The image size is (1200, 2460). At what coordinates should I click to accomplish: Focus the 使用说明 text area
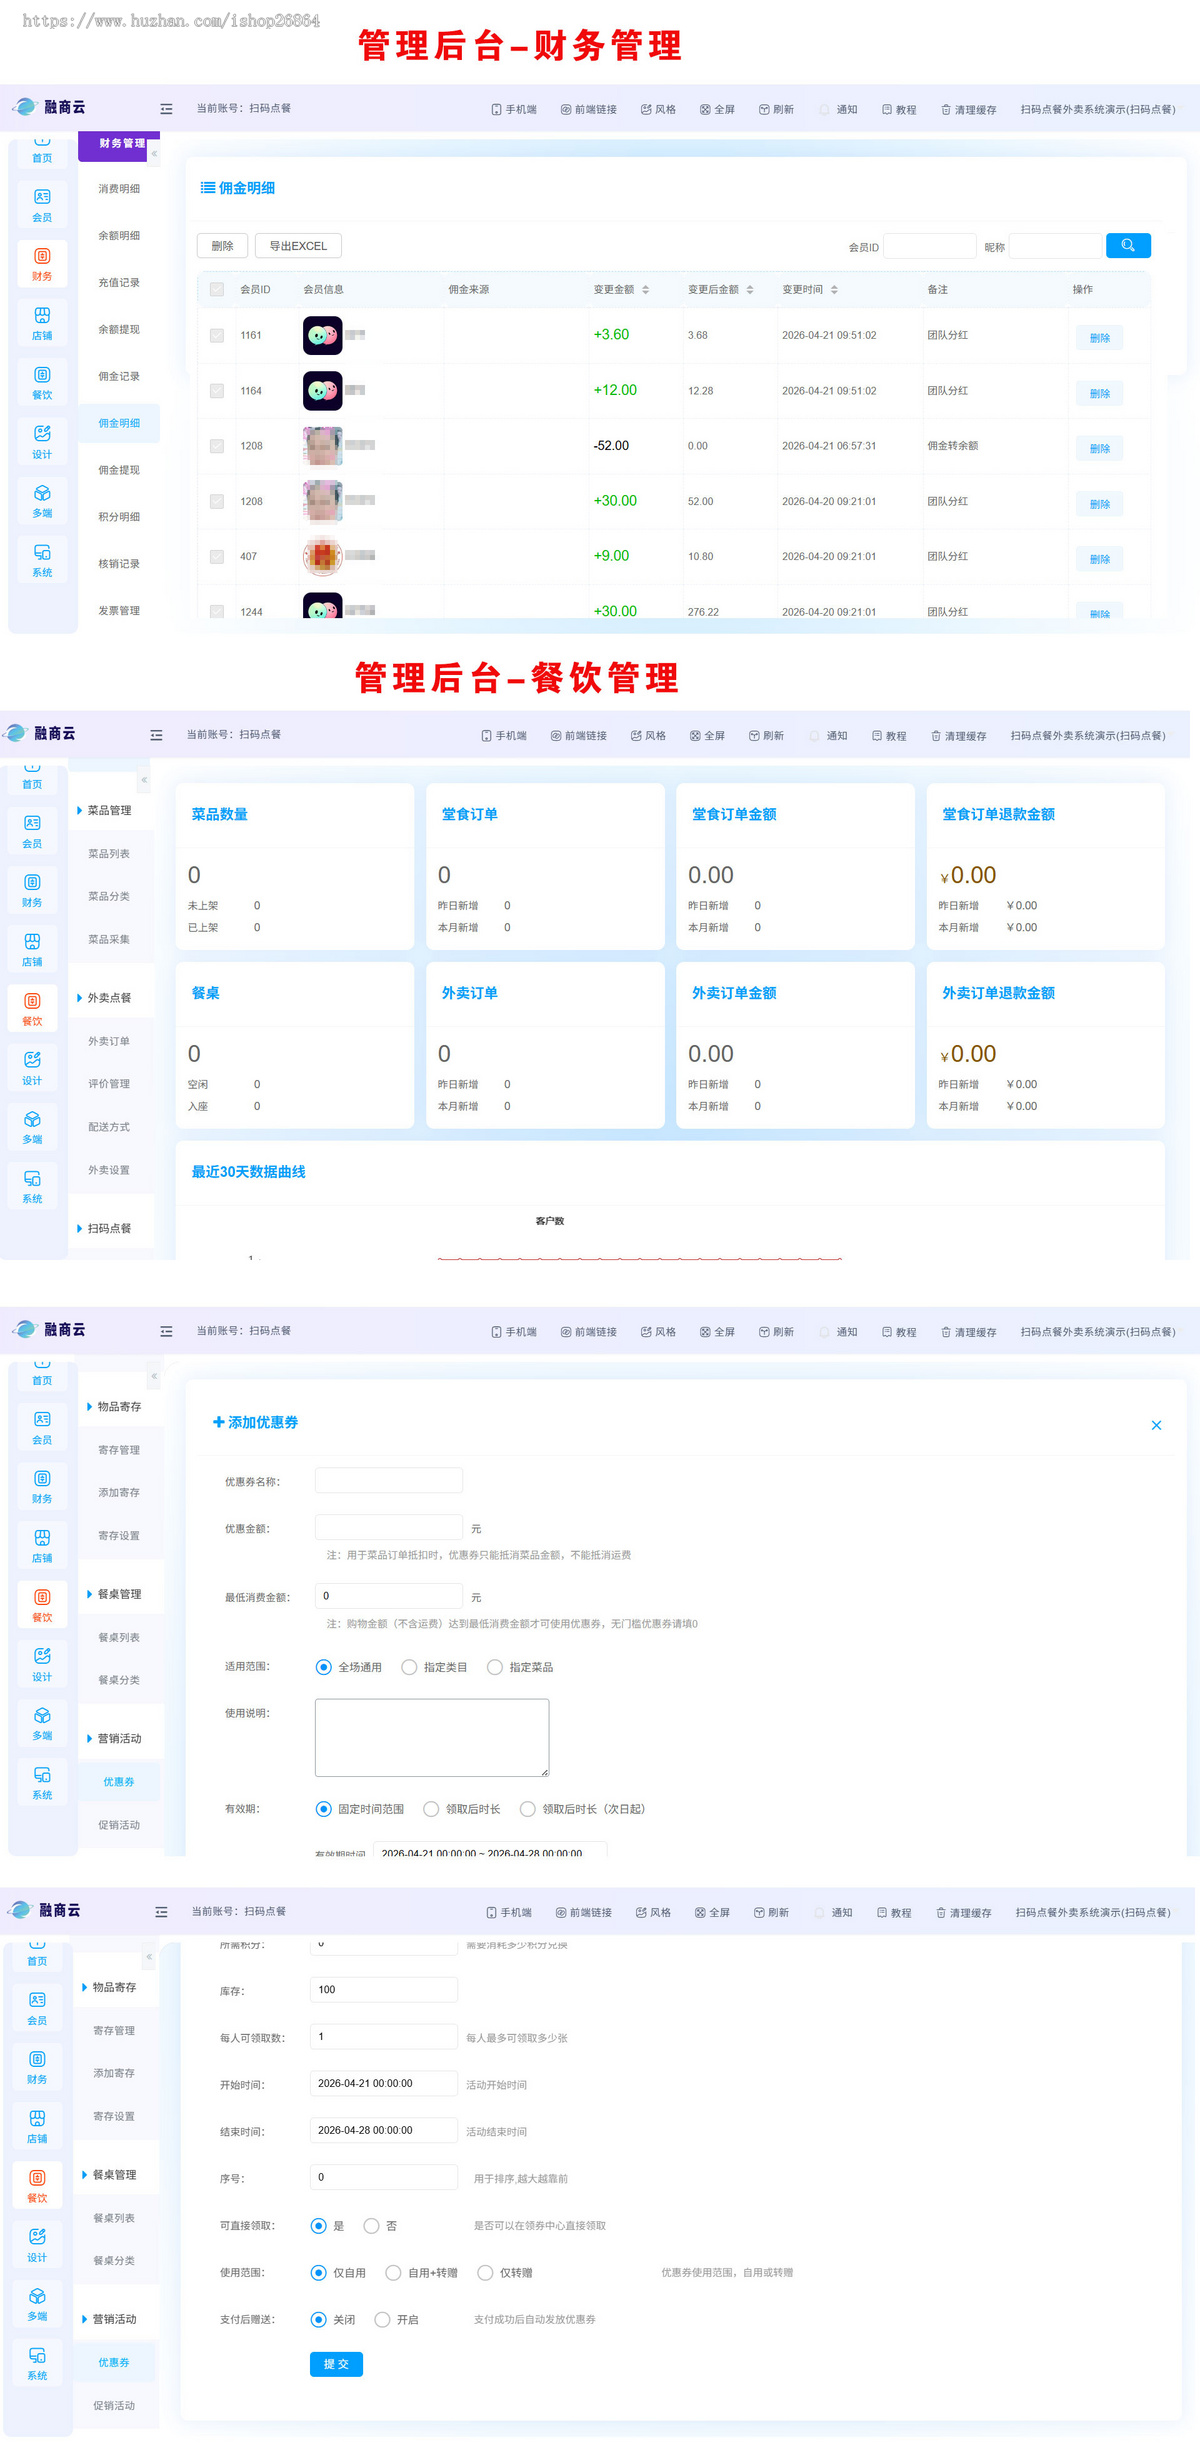tap(432, 1738)
